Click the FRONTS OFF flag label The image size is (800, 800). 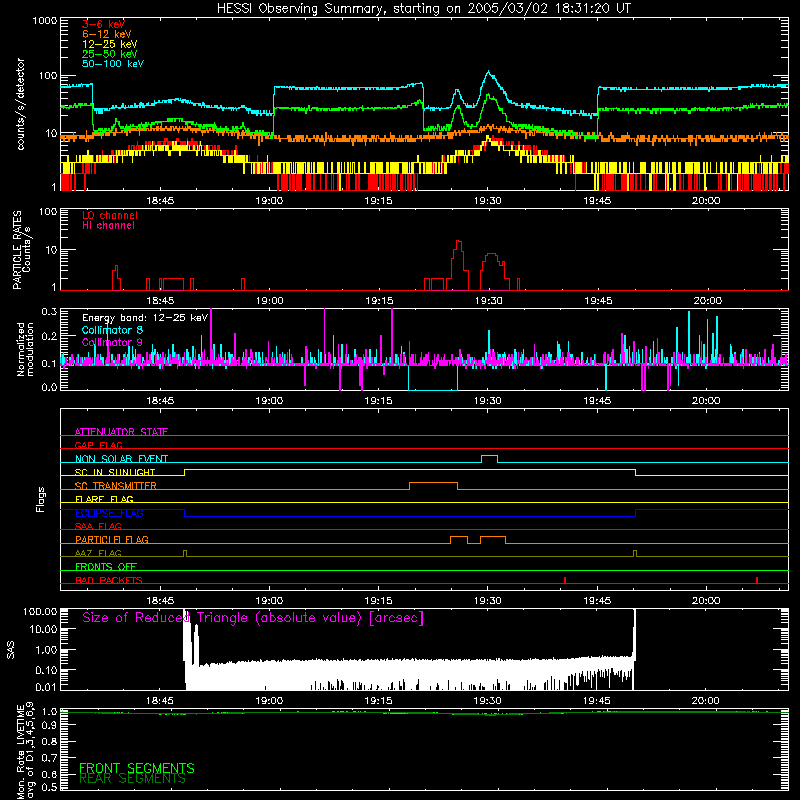tap(106, 566)
